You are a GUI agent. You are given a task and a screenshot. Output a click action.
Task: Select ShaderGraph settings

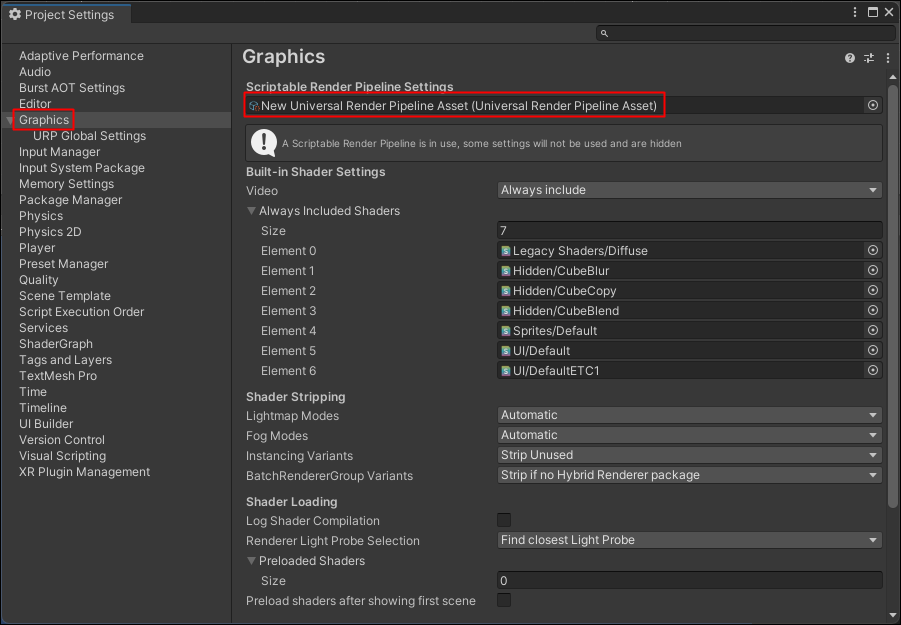56,344
